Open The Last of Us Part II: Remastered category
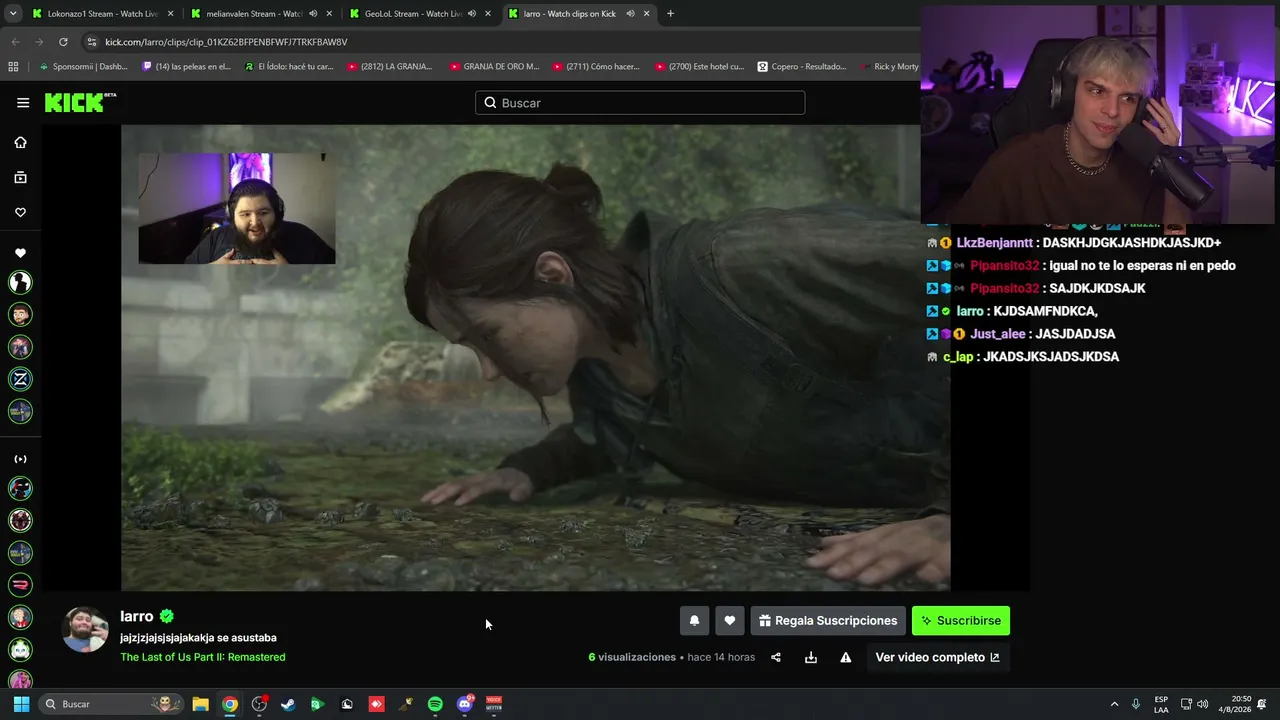The width and height of the screenshot is (1280, 720). (203, 657)
